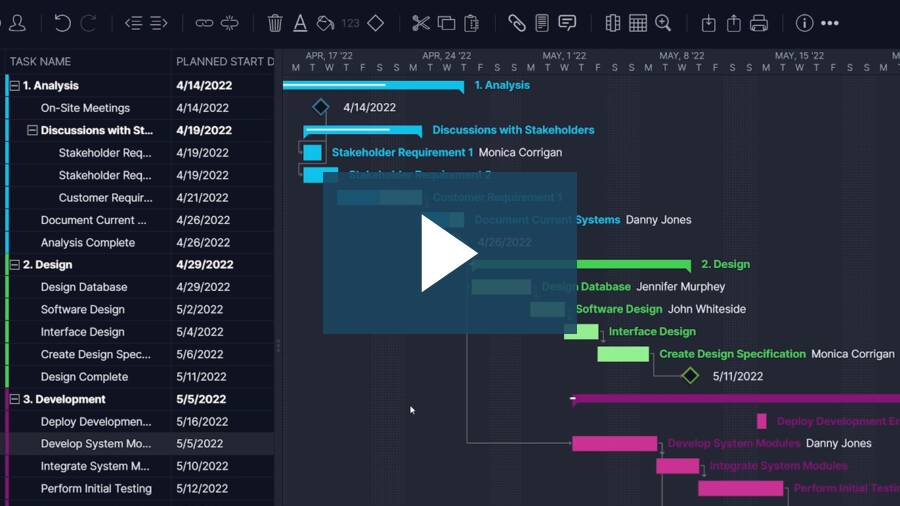Open the comments speech bubble icon
Viewport: 900px width, 506px height.
(x=567, y=24)
